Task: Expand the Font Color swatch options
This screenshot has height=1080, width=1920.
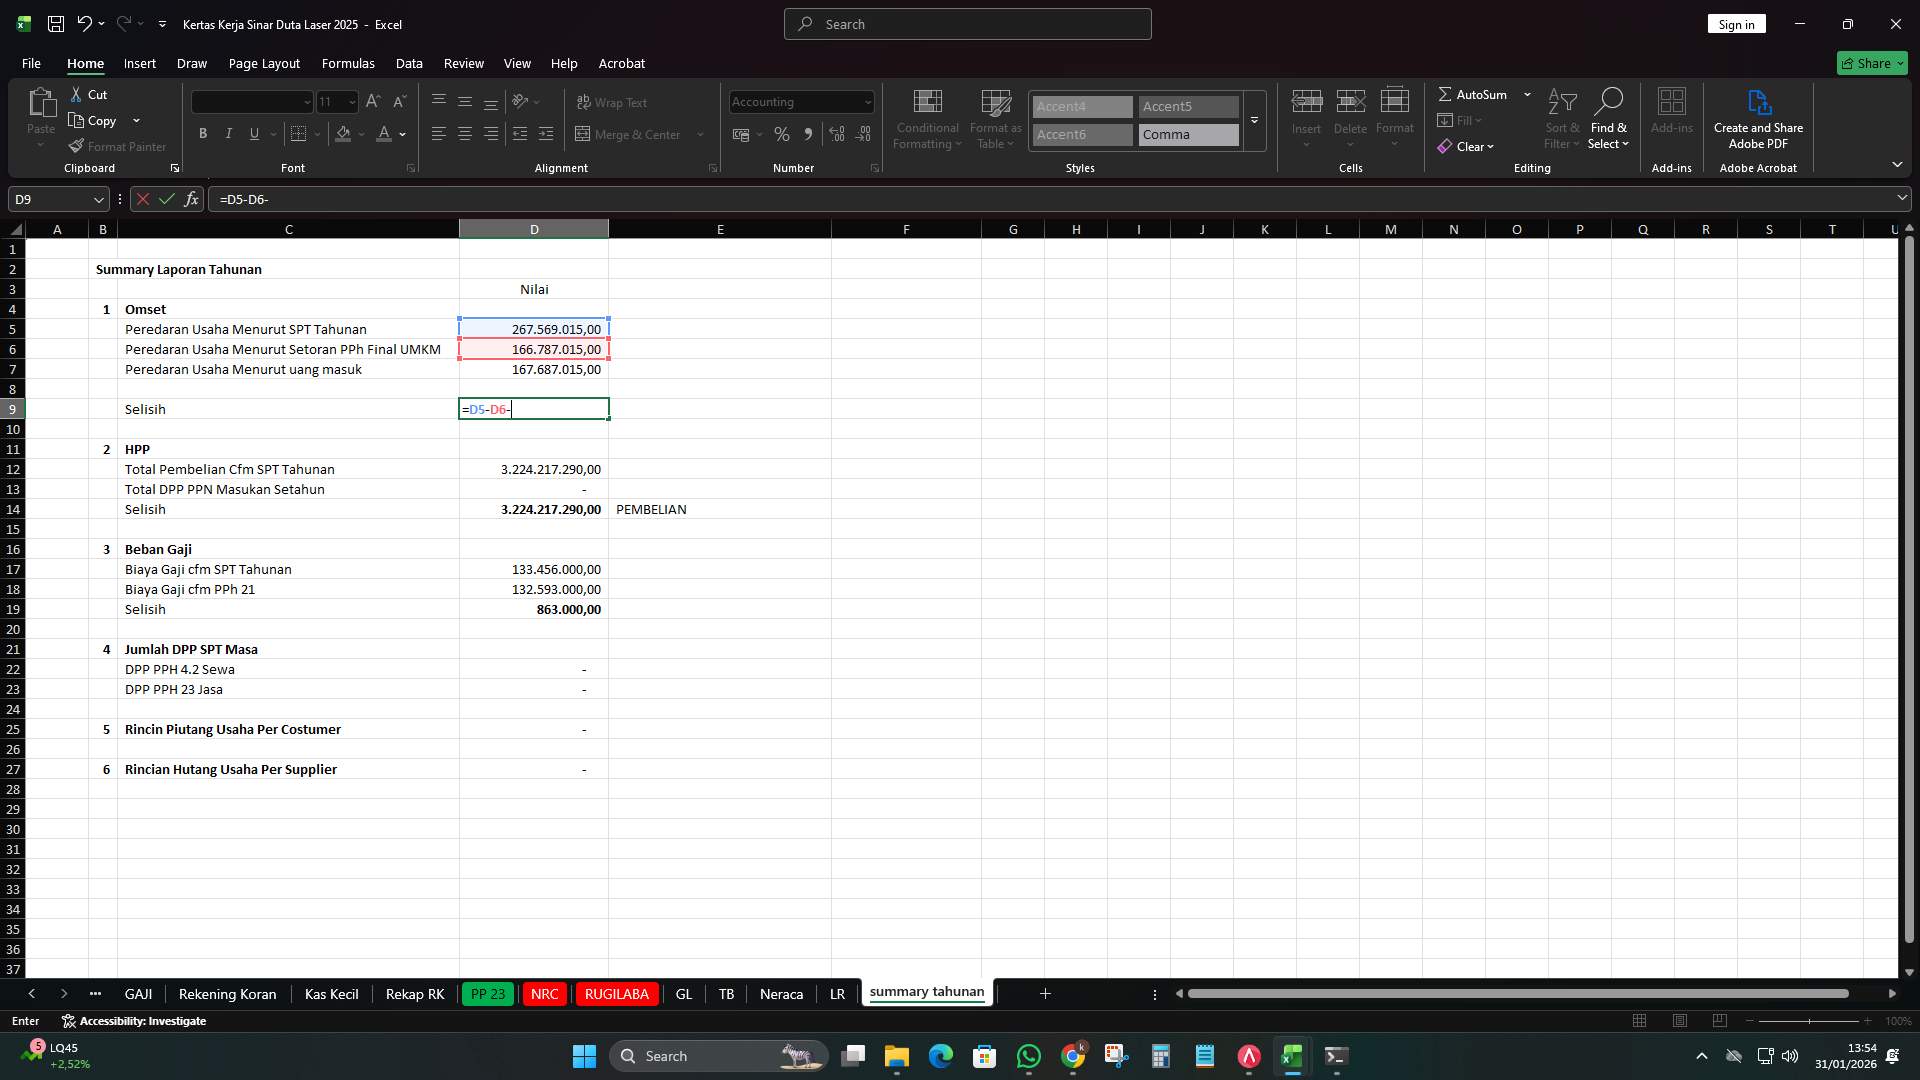Action: pyautogui.click(x=402, y=135)
